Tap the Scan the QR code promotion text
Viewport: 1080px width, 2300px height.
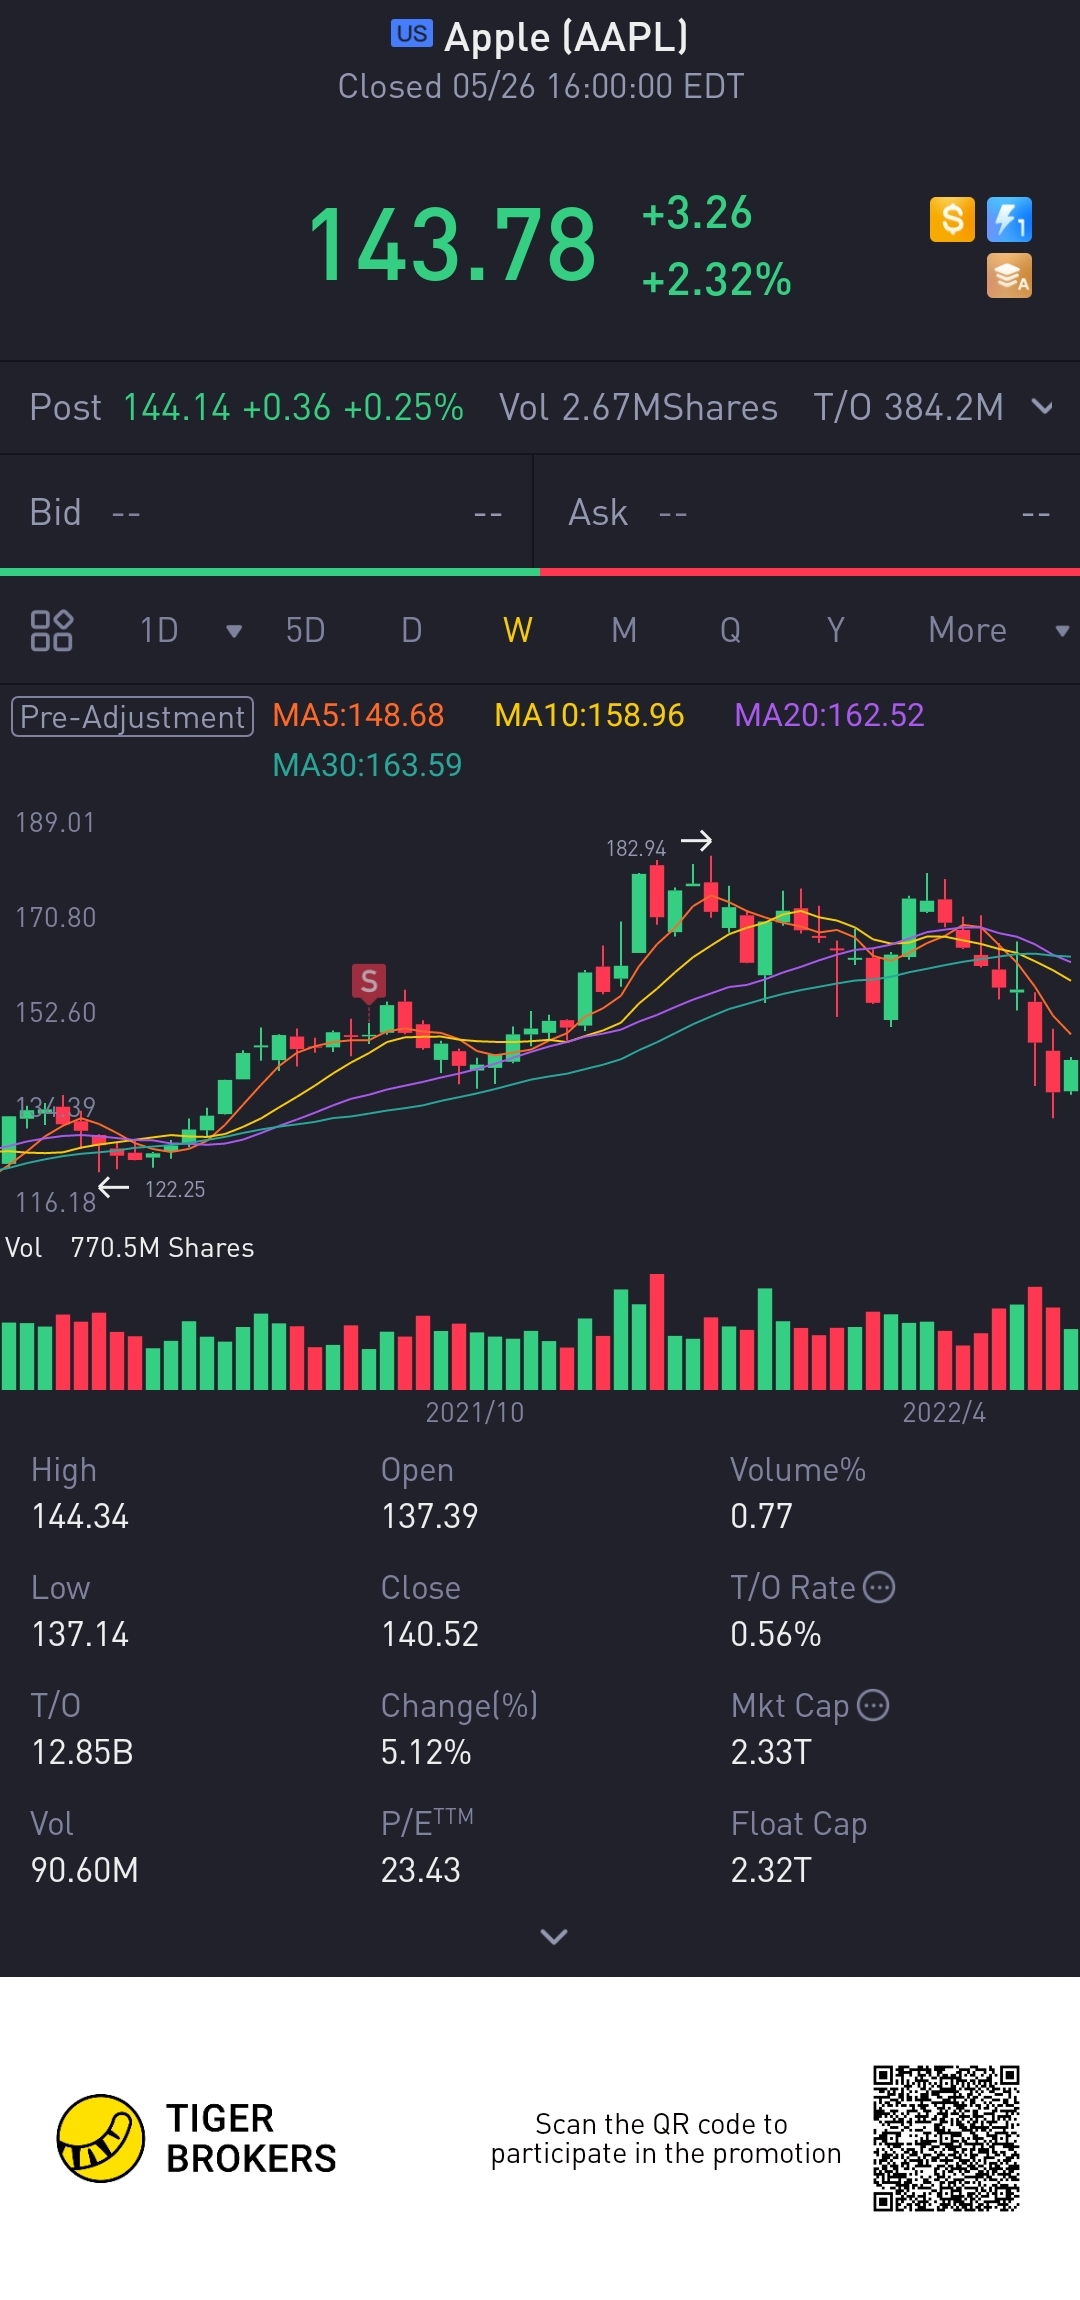coord(665,2138)
